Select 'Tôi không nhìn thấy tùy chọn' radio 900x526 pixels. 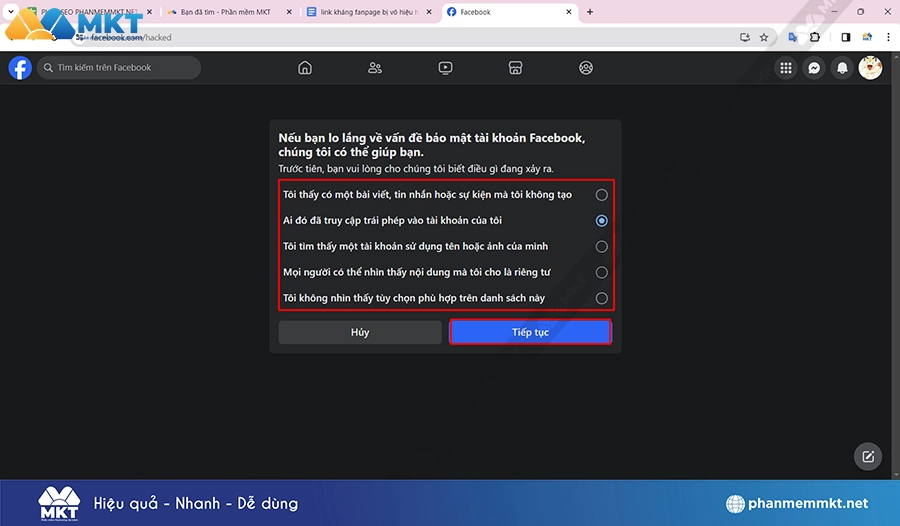point(601,298)
